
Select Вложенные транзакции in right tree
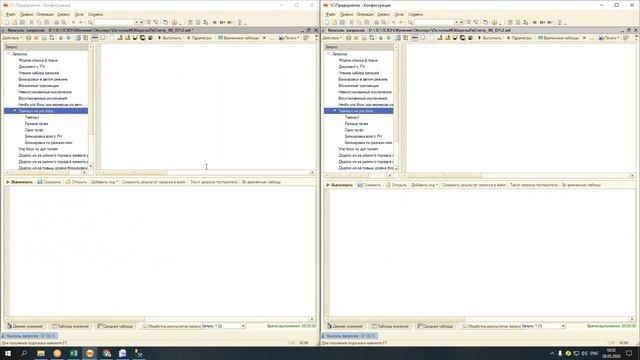[x=358, y=86]
